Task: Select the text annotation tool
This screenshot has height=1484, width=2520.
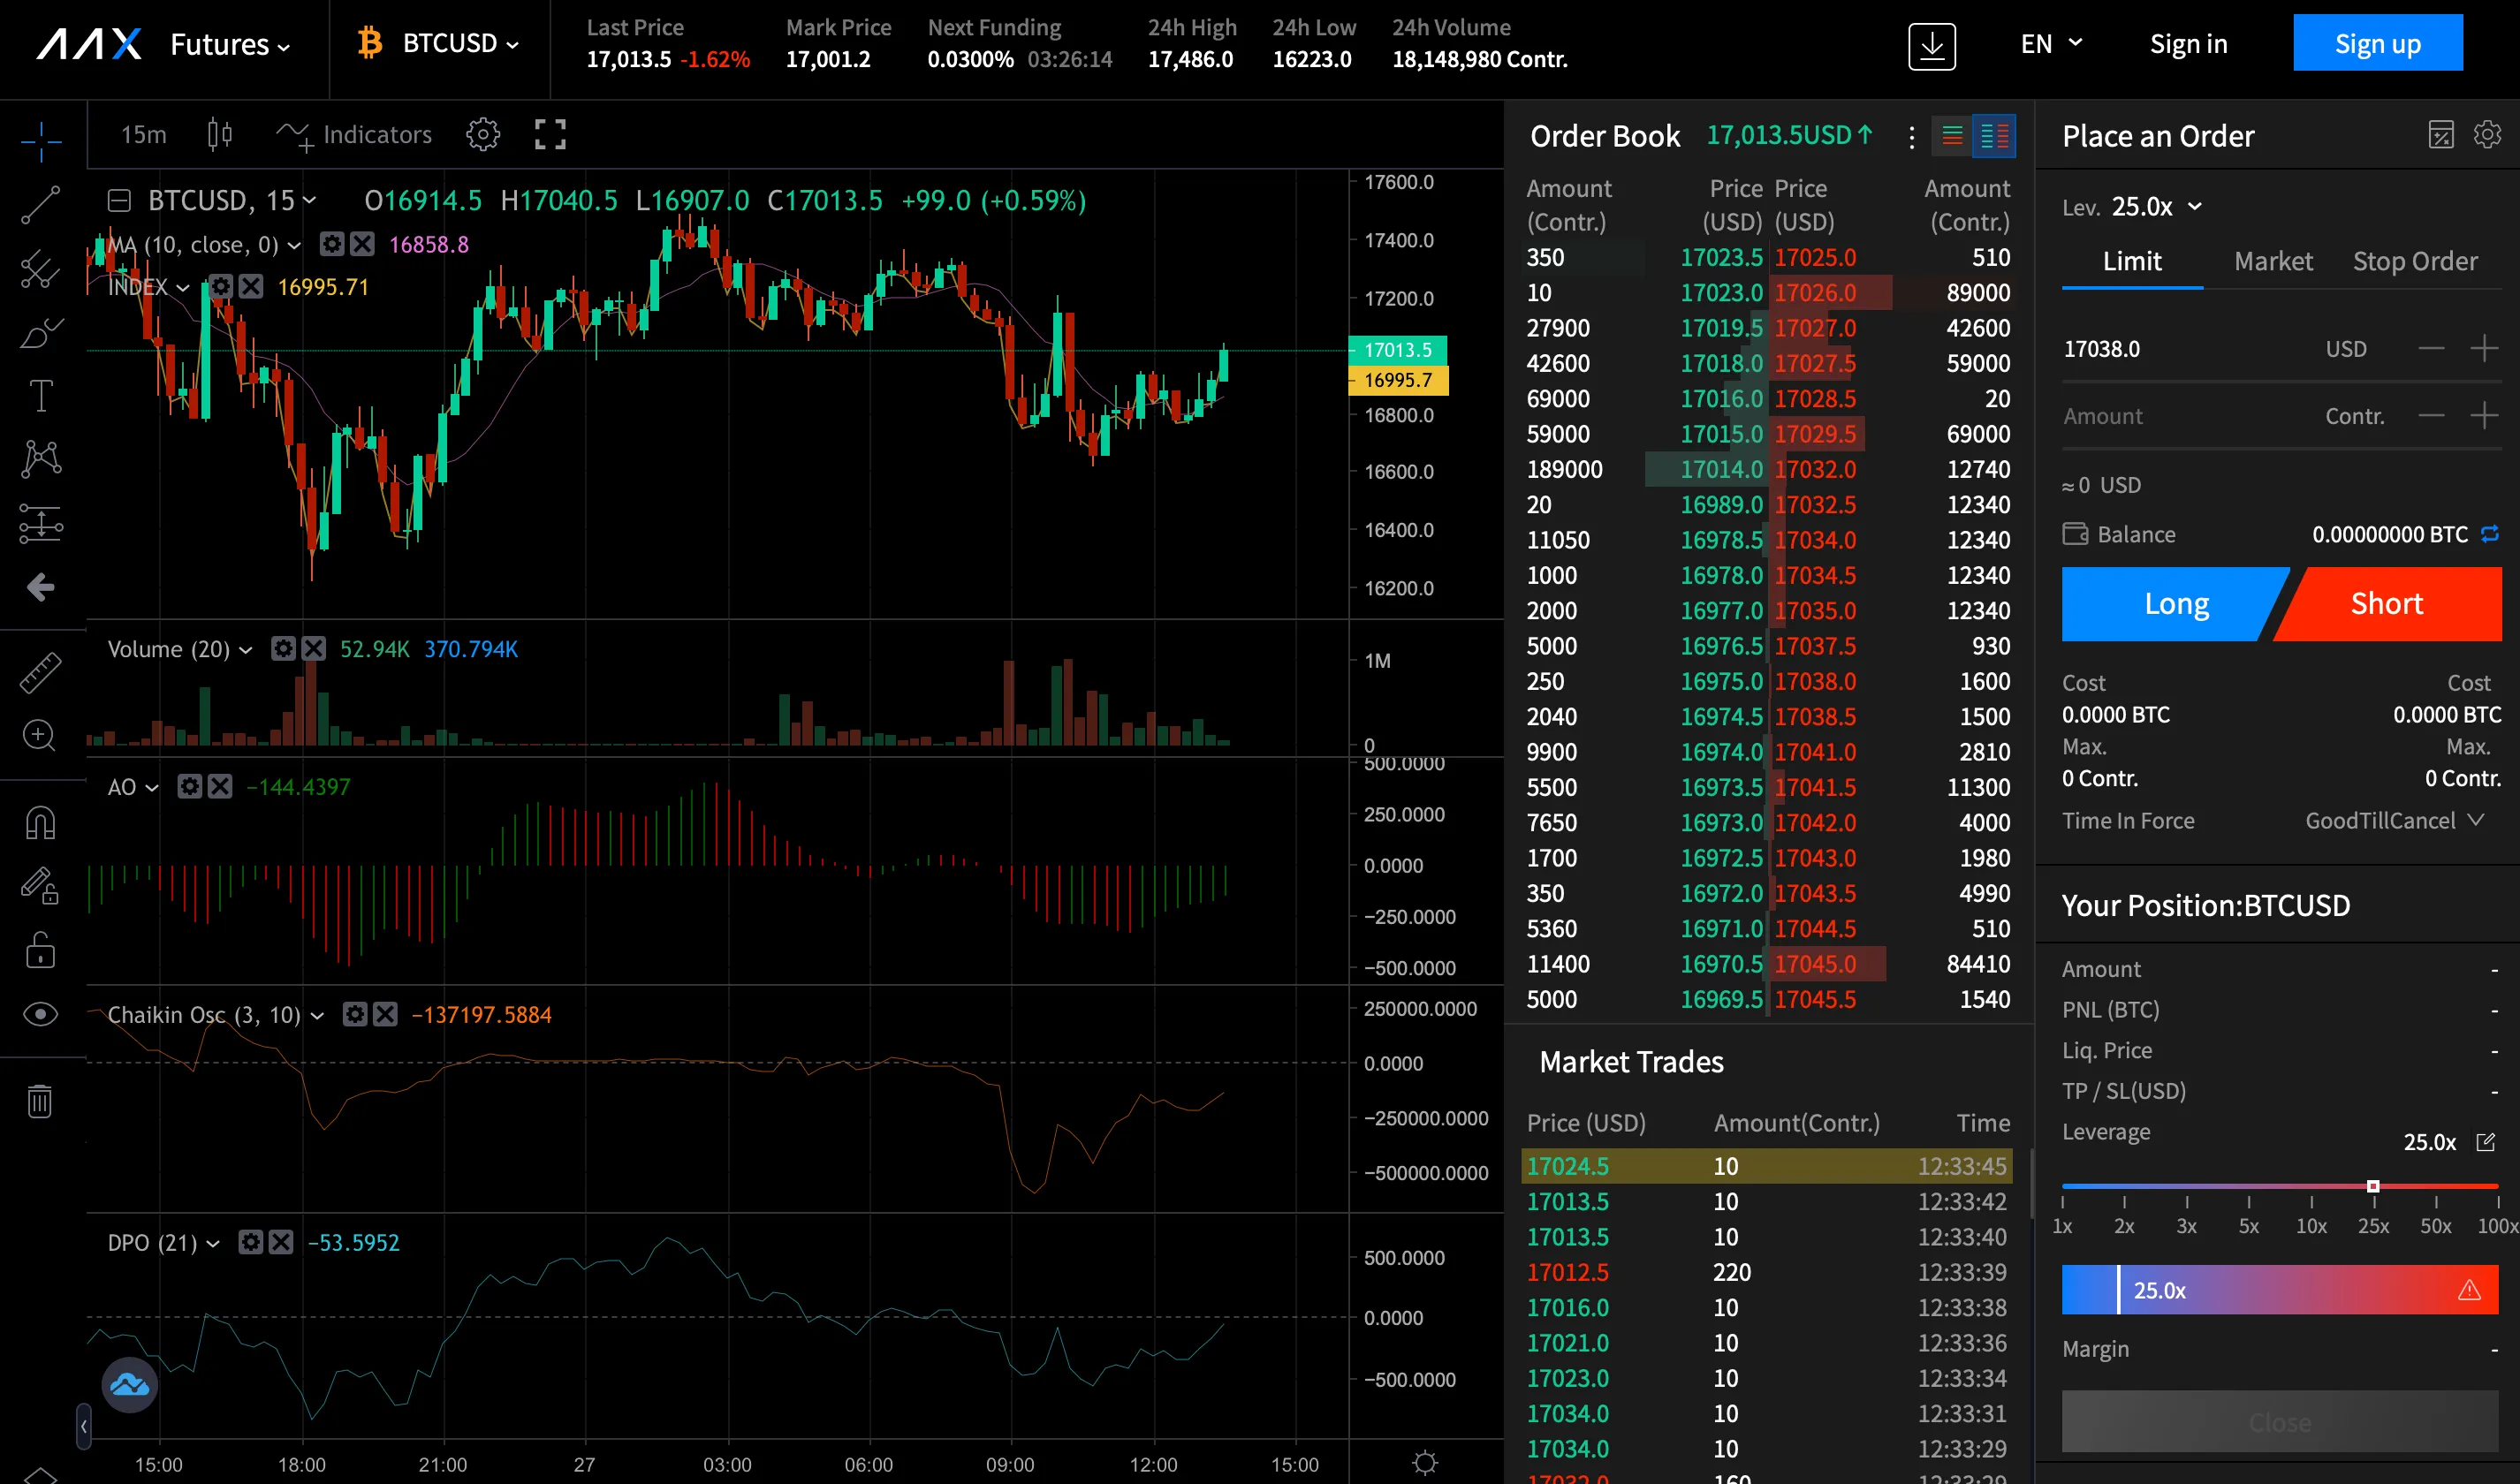Action: point(41,396)
